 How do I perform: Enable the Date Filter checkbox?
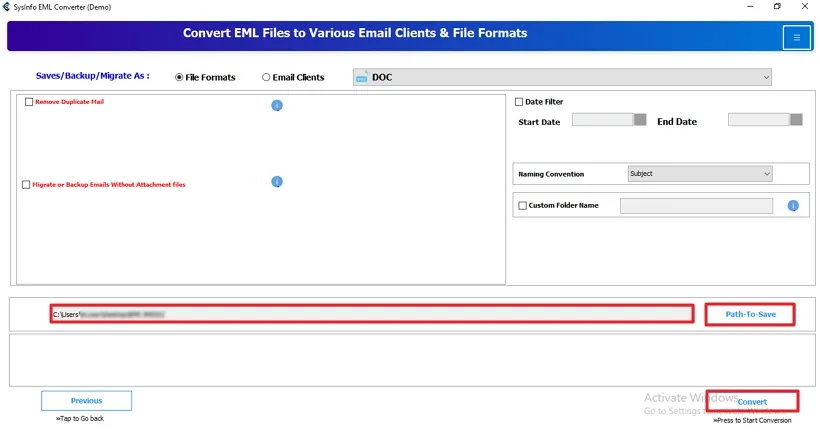(519, 102)
